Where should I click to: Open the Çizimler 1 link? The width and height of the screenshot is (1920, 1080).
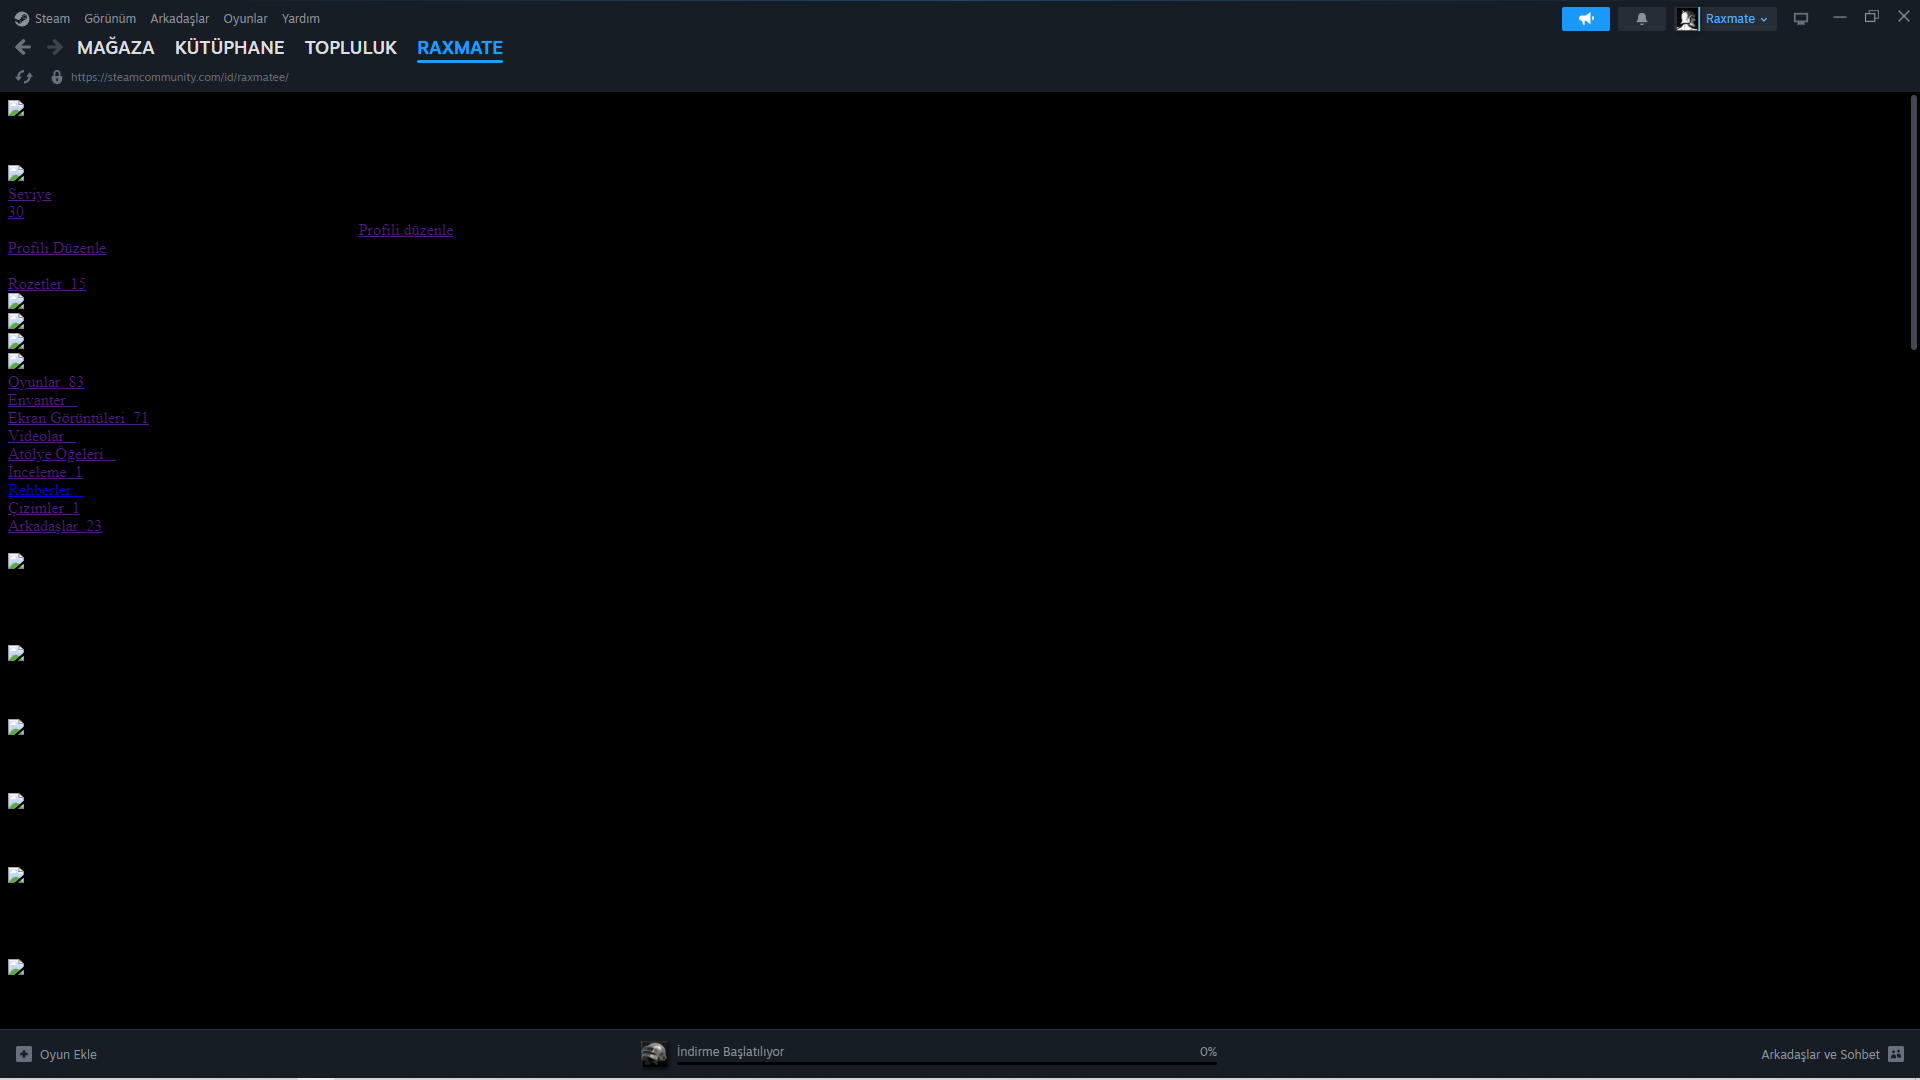pyautogui.click(x=44, y=508)
